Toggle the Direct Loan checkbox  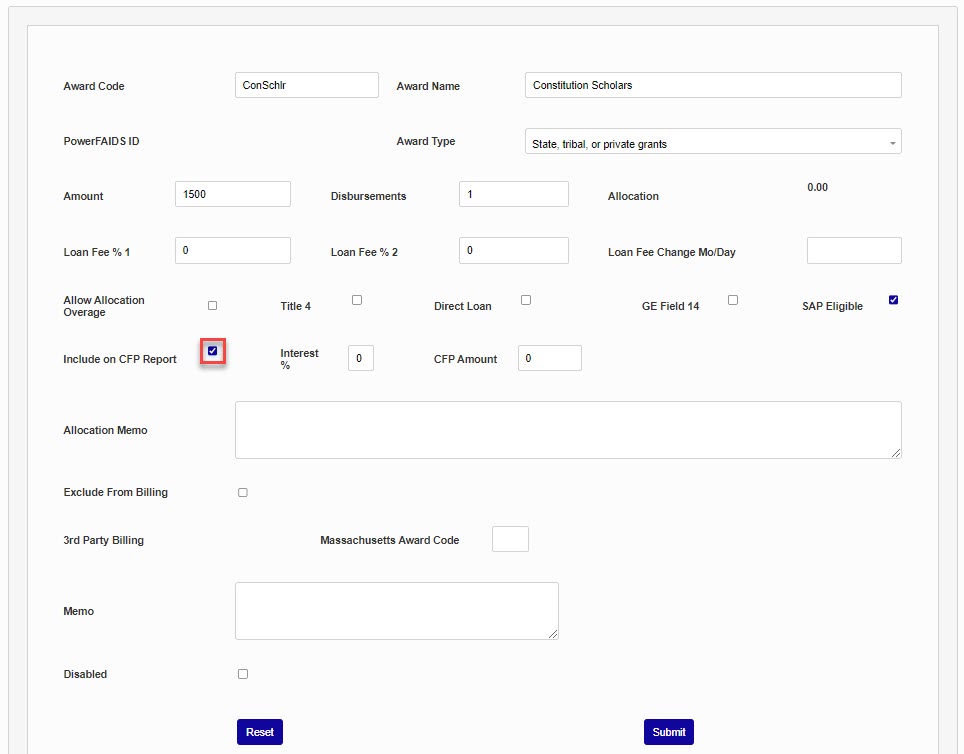526,300
